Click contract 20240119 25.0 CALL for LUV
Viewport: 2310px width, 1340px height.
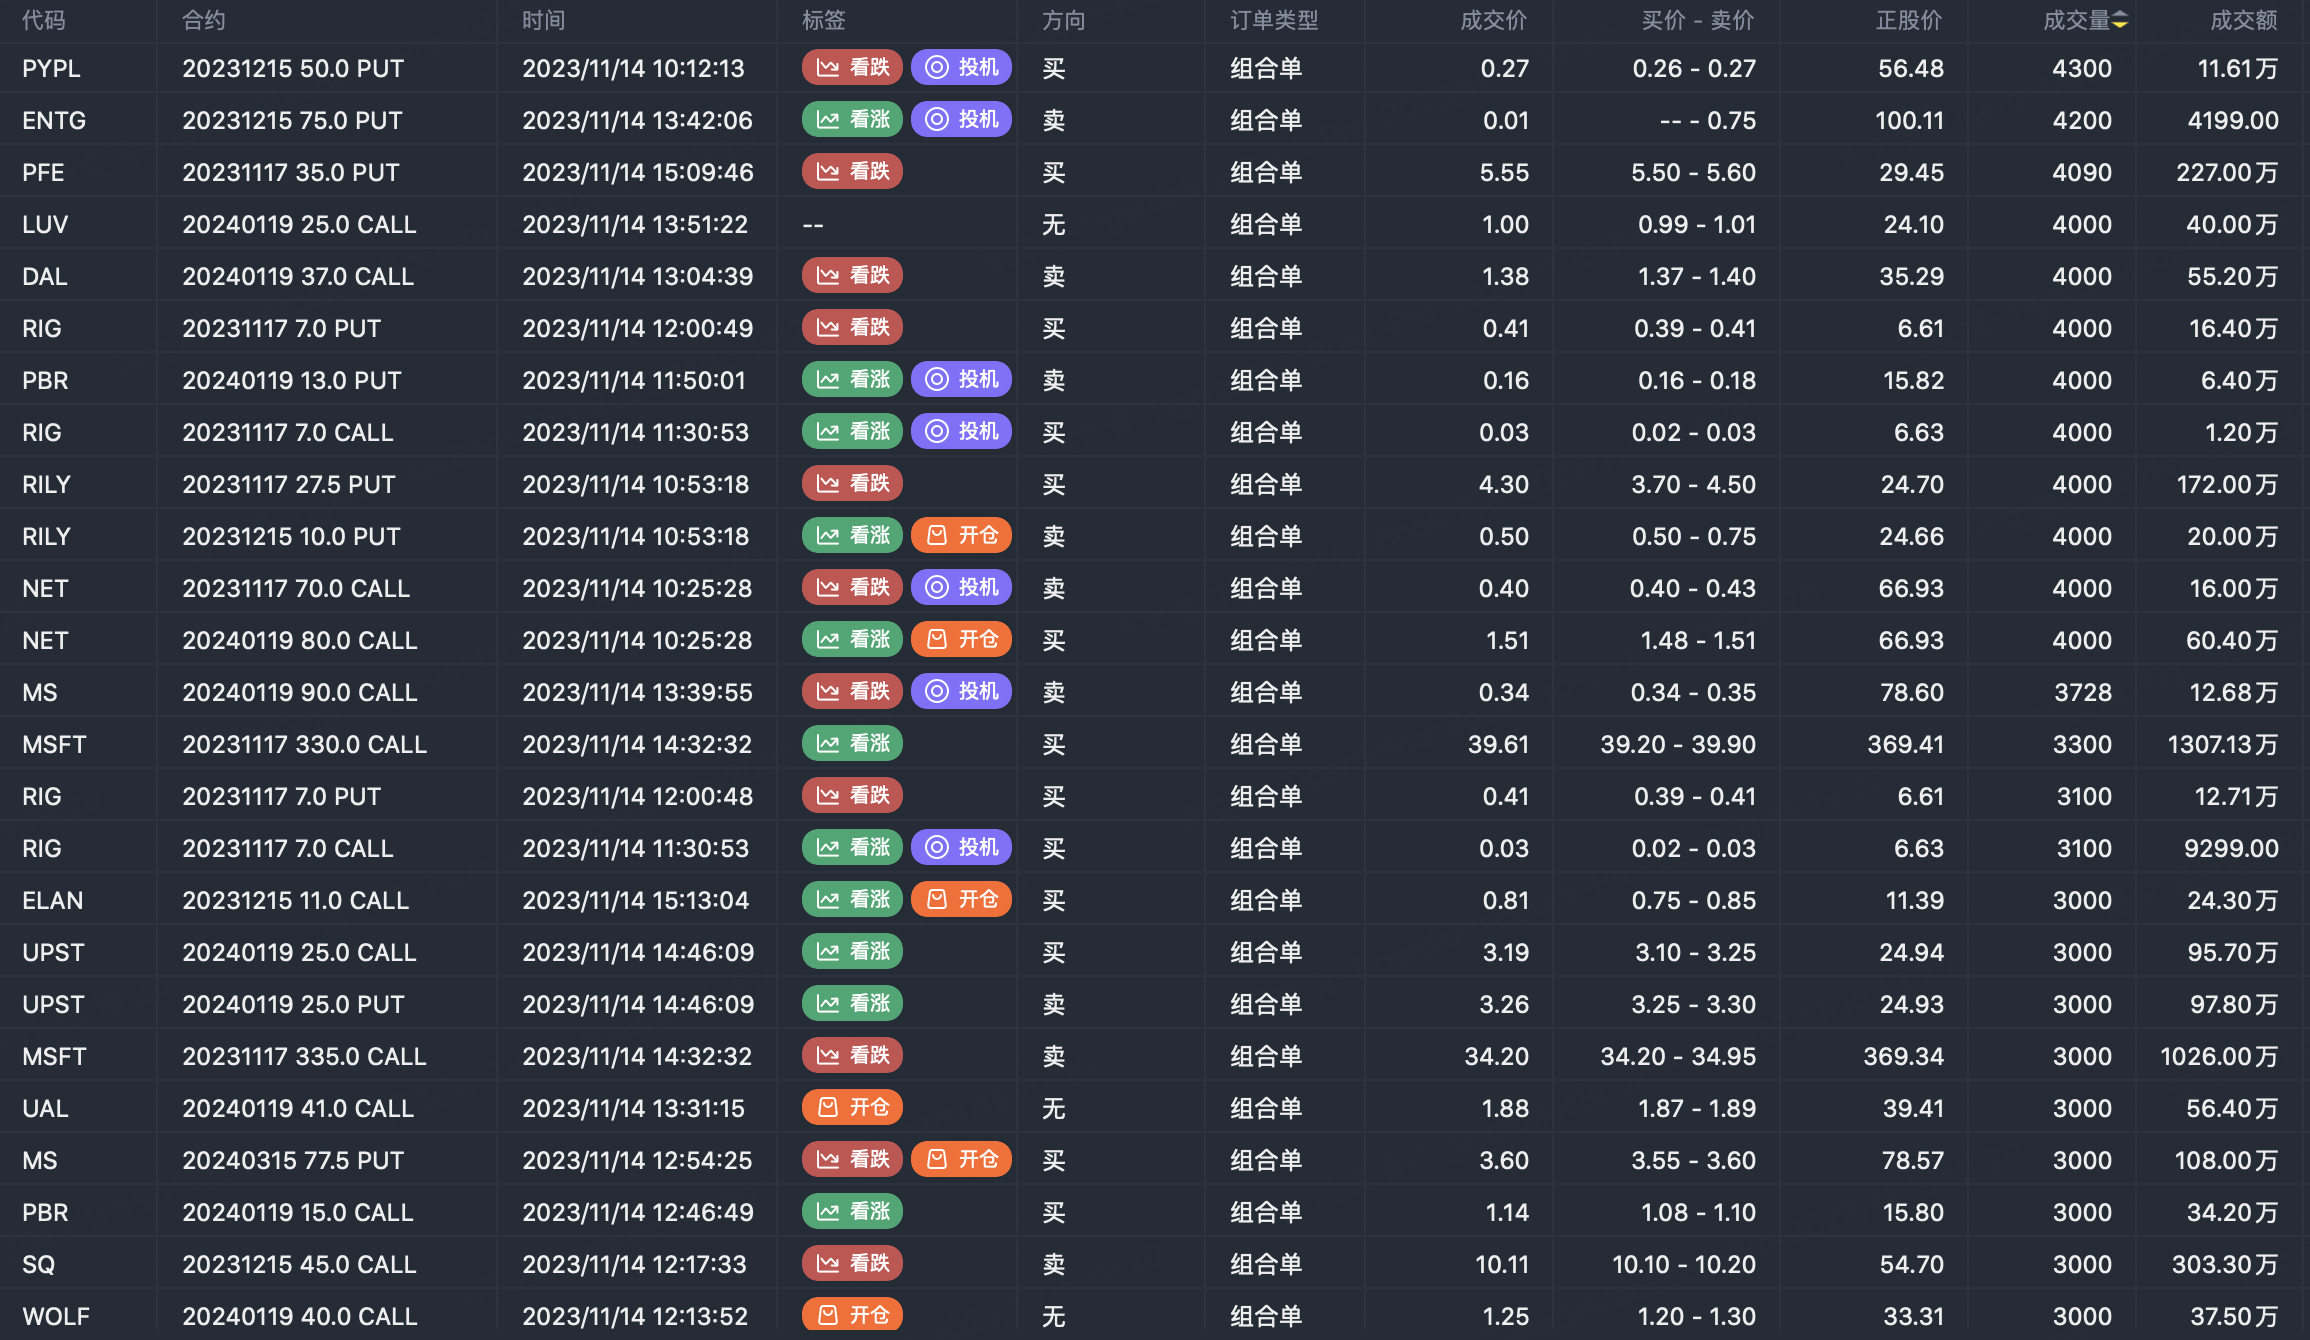299,224
